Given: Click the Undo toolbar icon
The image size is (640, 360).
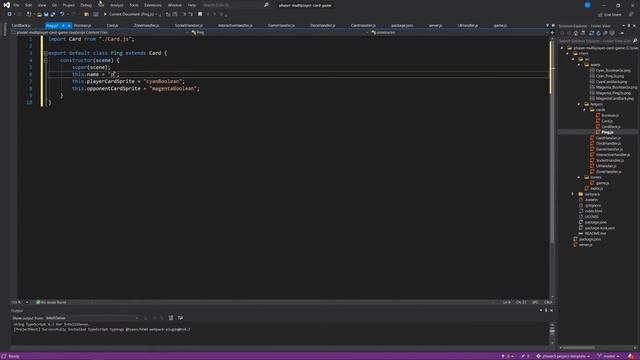Looking at the screenshot, I should (62, 14).
